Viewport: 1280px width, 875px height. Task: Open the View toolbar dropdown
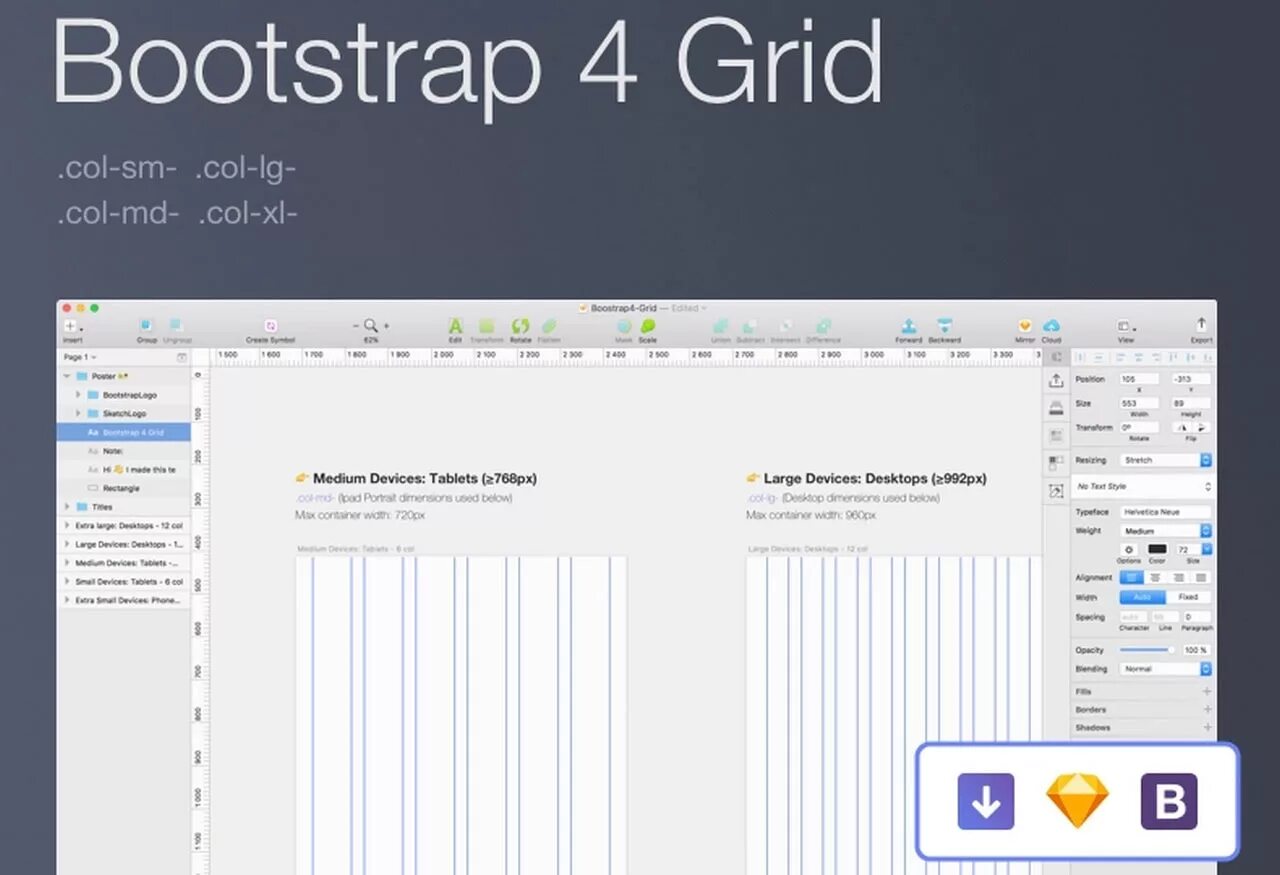click(x=1126, y=326)
